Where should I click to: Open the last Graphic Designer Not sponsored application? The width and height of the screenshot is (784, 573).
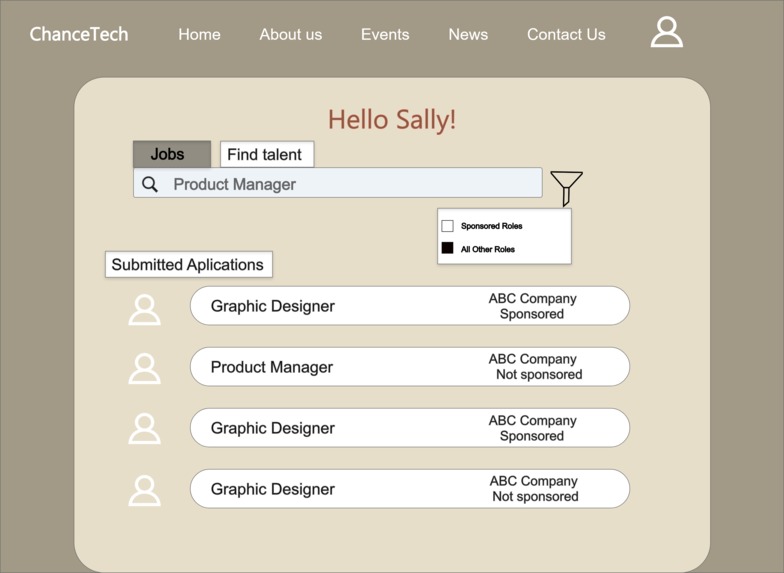410,488
